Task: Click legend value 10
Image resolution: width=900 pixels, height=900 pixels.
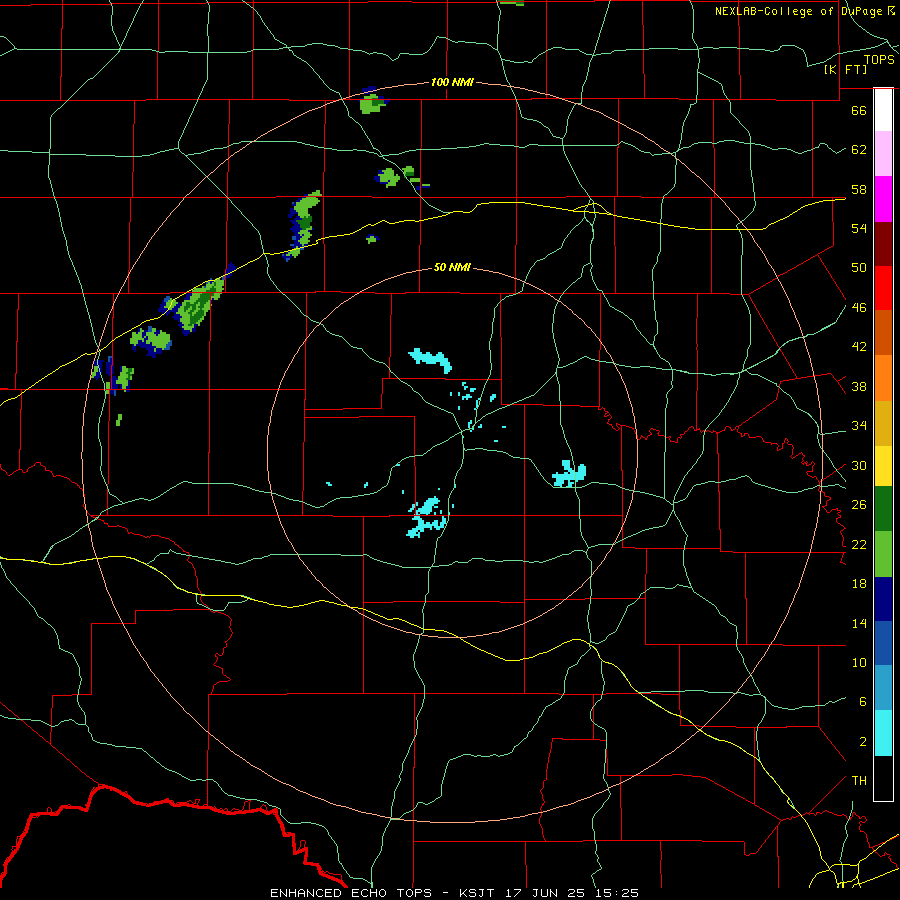Action: pyautogui.click(x=859, y=663)
